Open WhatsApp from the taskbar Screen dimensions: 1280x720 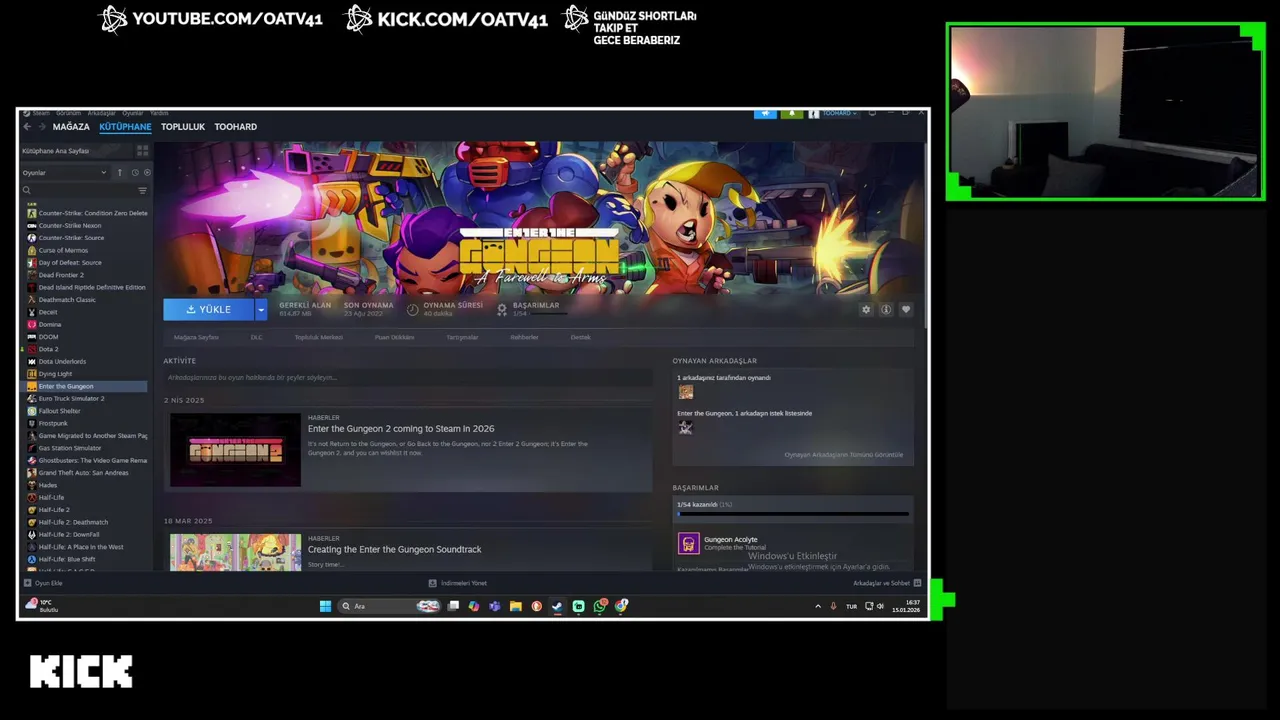pos(600,606)
